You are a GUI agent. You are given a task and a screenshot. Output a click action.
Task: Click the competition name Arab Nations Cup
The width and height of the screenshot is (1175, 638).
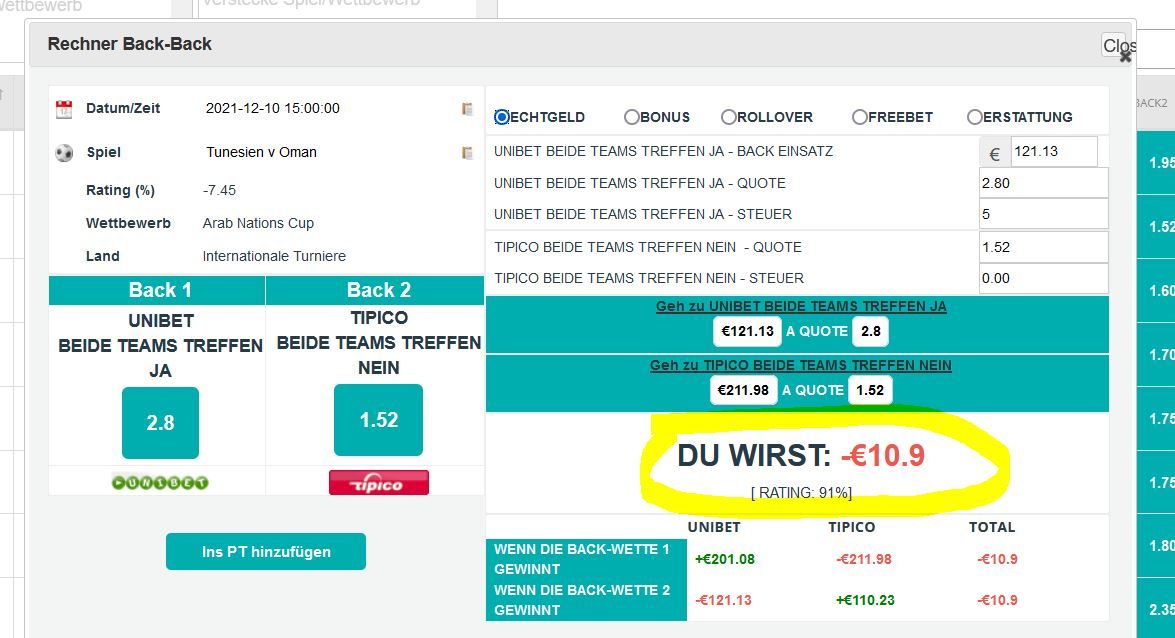coord(259,223)
